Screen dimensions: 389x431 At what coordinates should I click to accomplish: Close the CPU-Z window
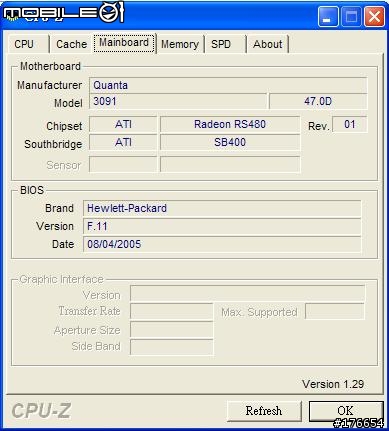click(x=374, y=16)
